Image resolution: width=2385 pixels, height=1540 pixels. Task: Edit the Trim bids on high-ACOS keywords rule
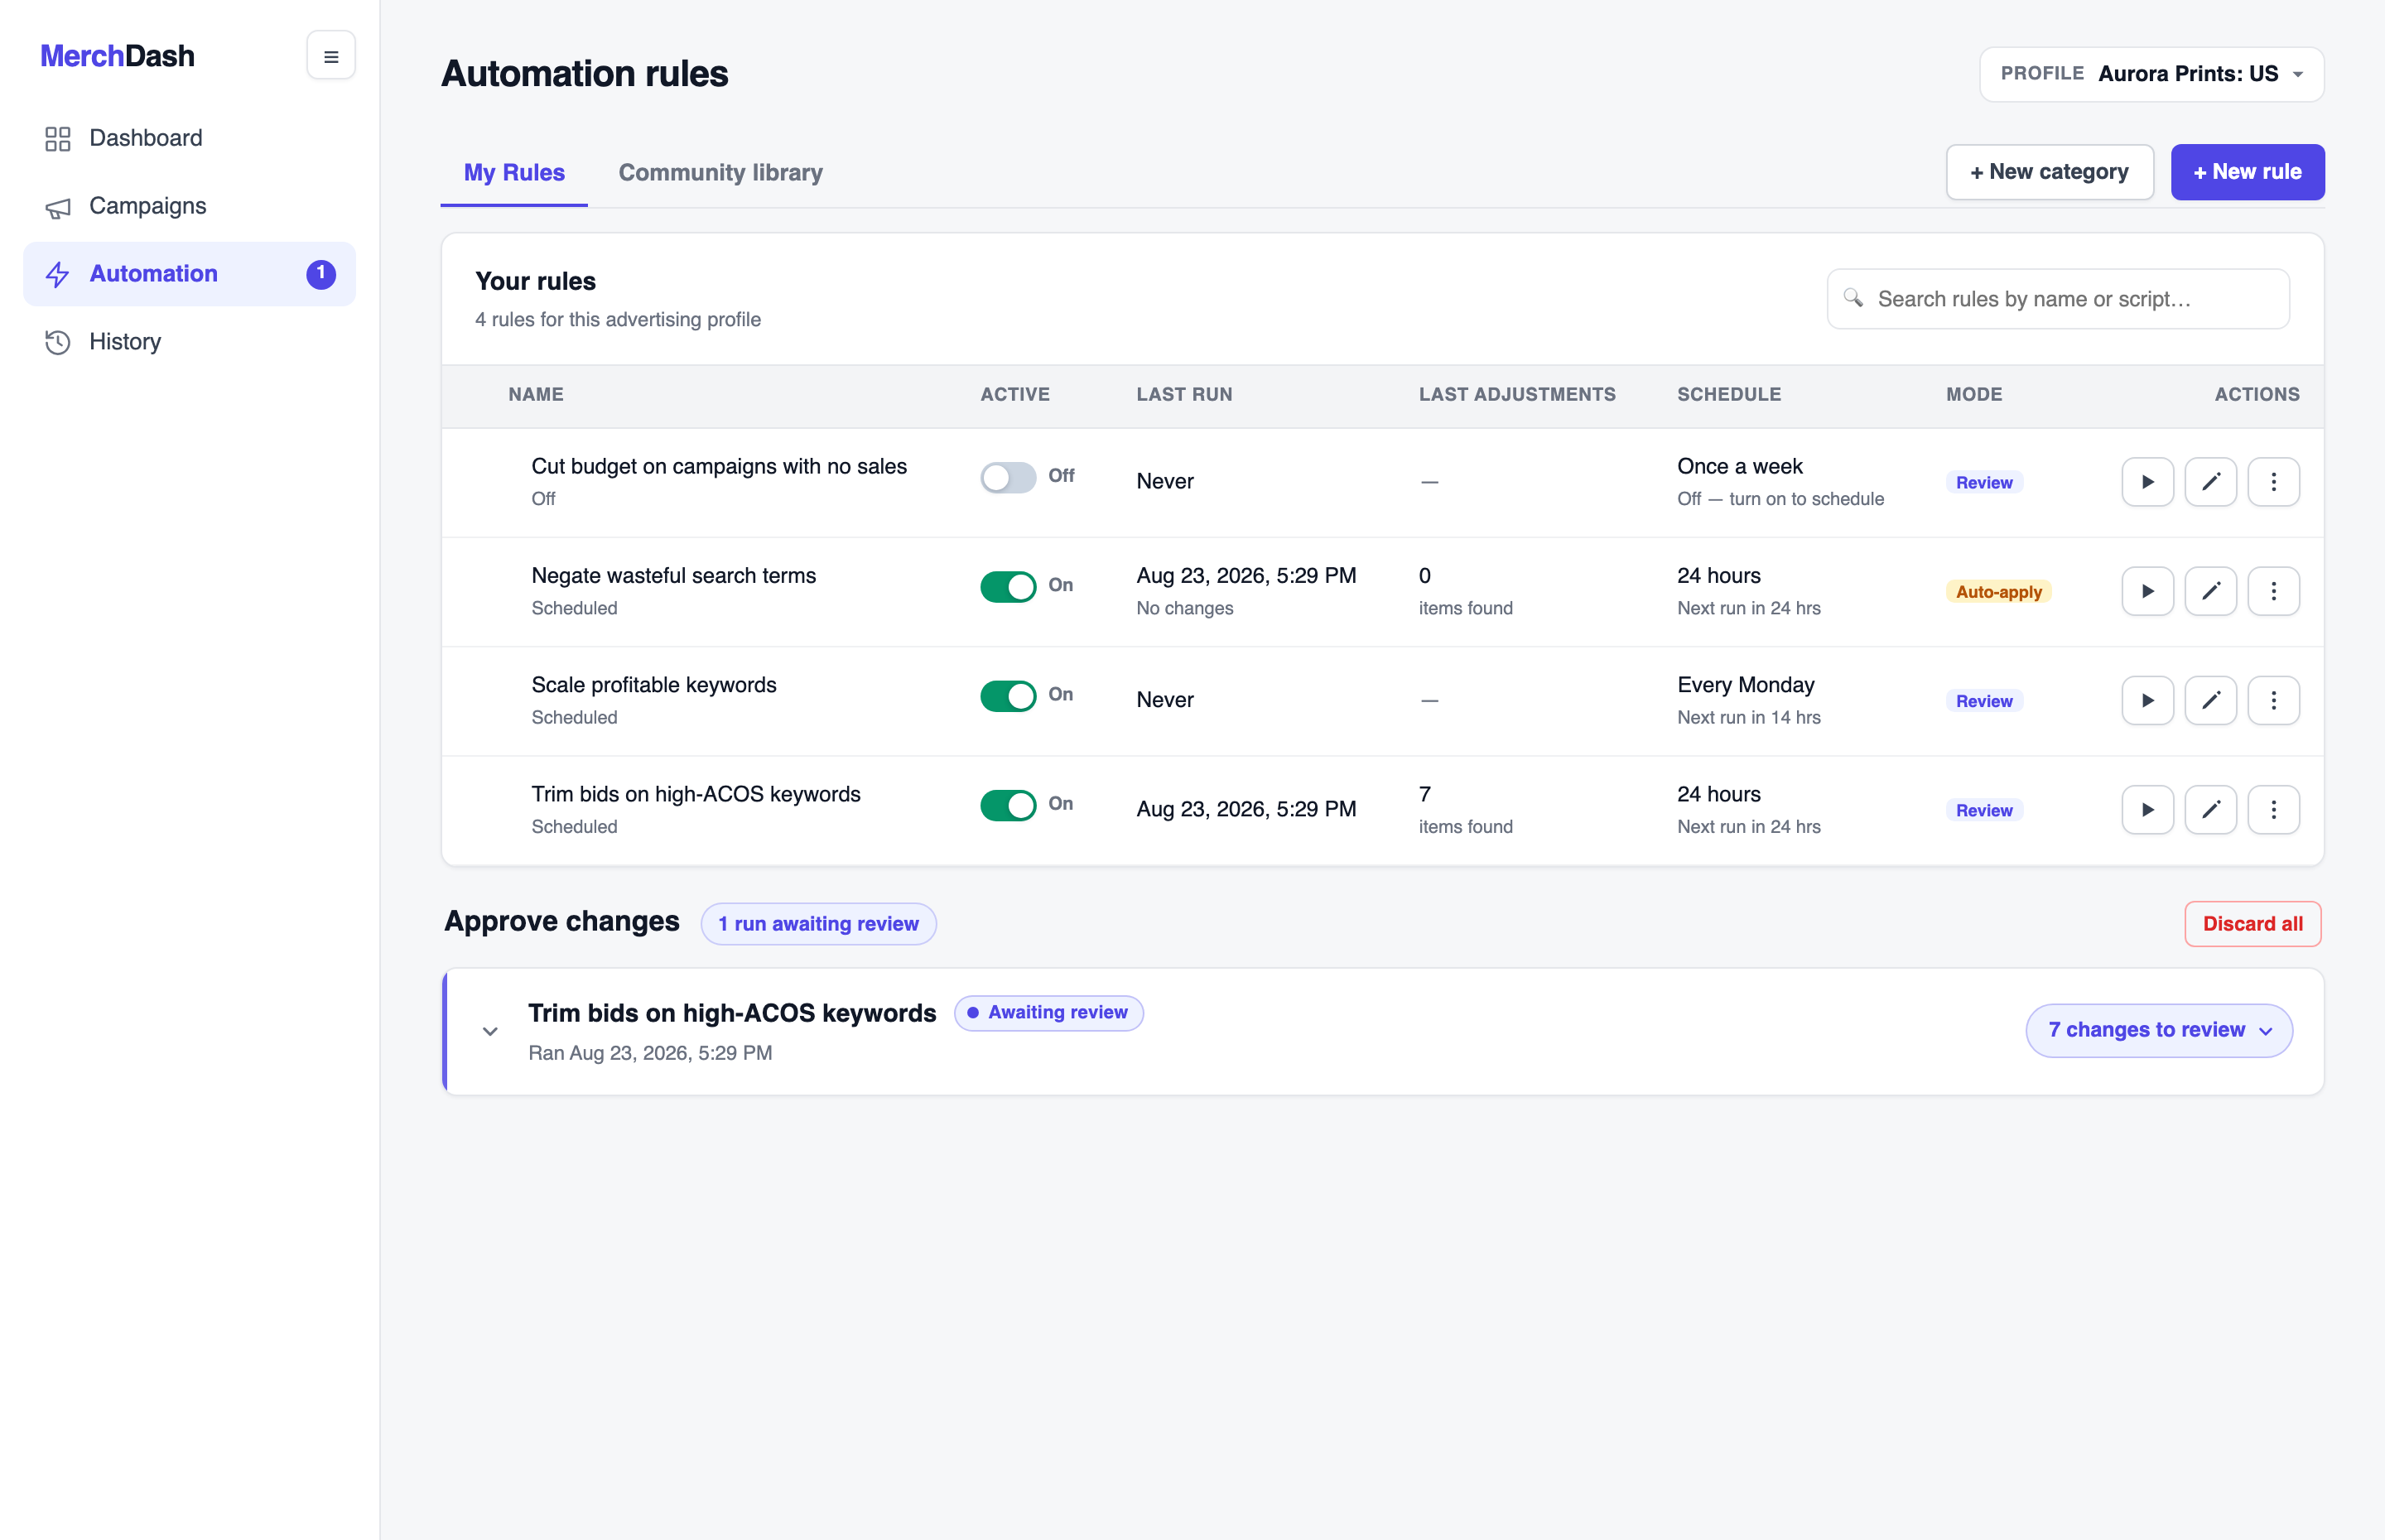(2210, 809)
